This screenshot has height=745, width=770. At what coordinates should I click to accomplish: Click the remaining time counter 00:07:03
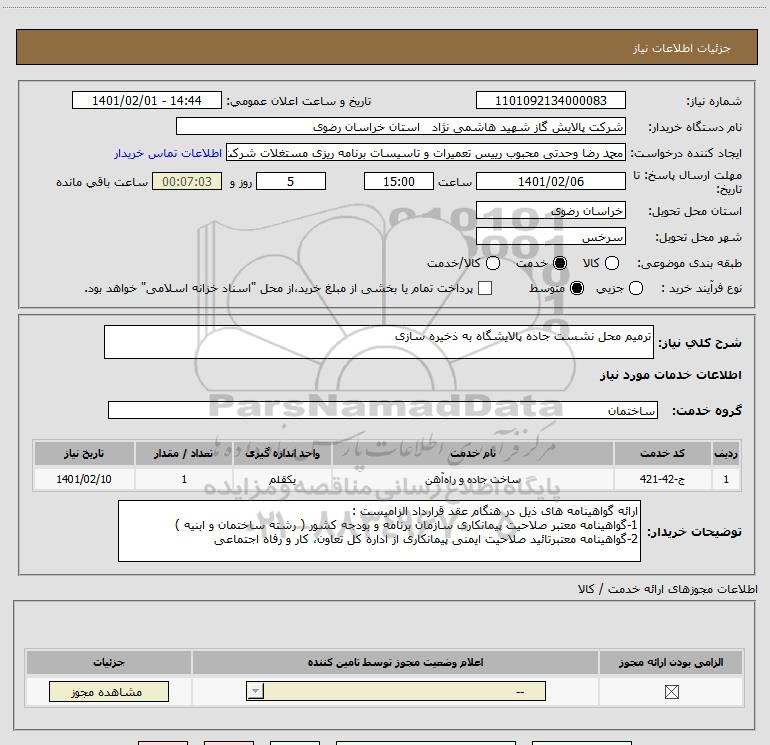coord(187,181)
